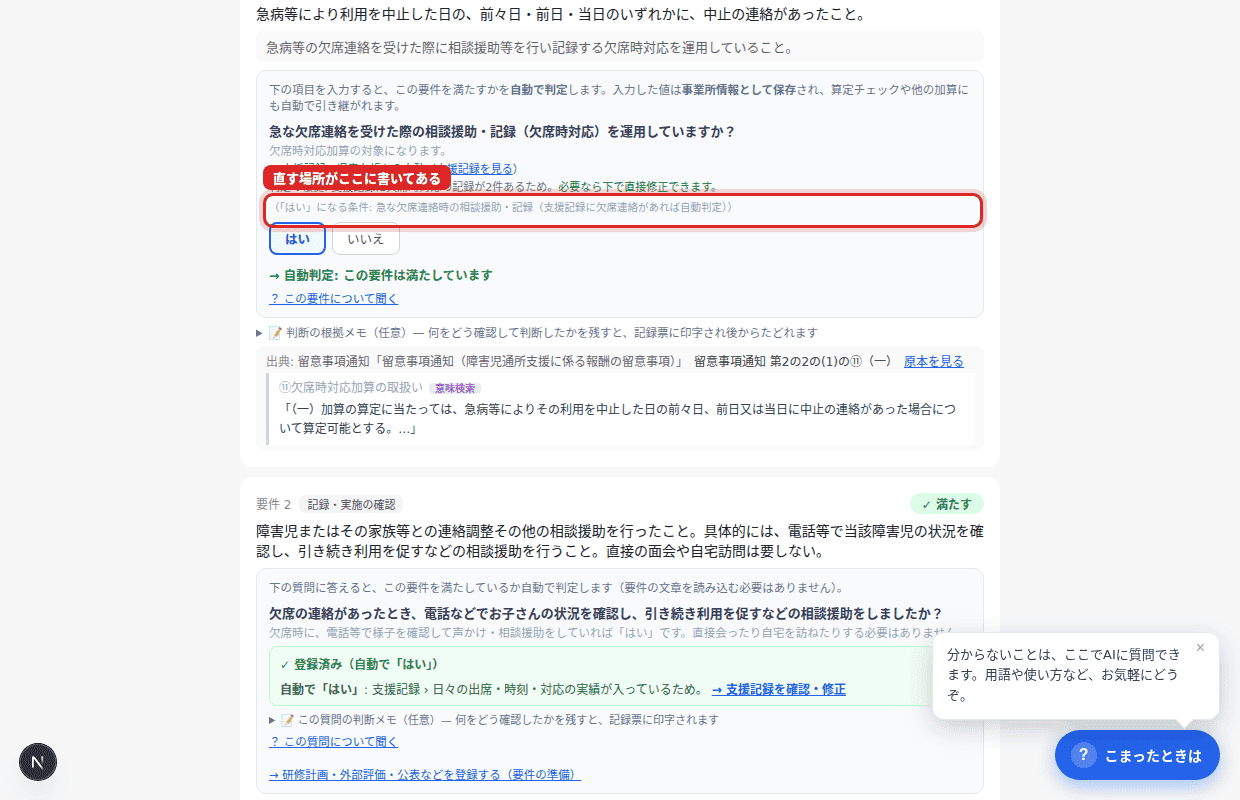Click the 登録済み(自動で「はい」) status text
Viewport: 1240px width, 800px height.
(359, 664)
